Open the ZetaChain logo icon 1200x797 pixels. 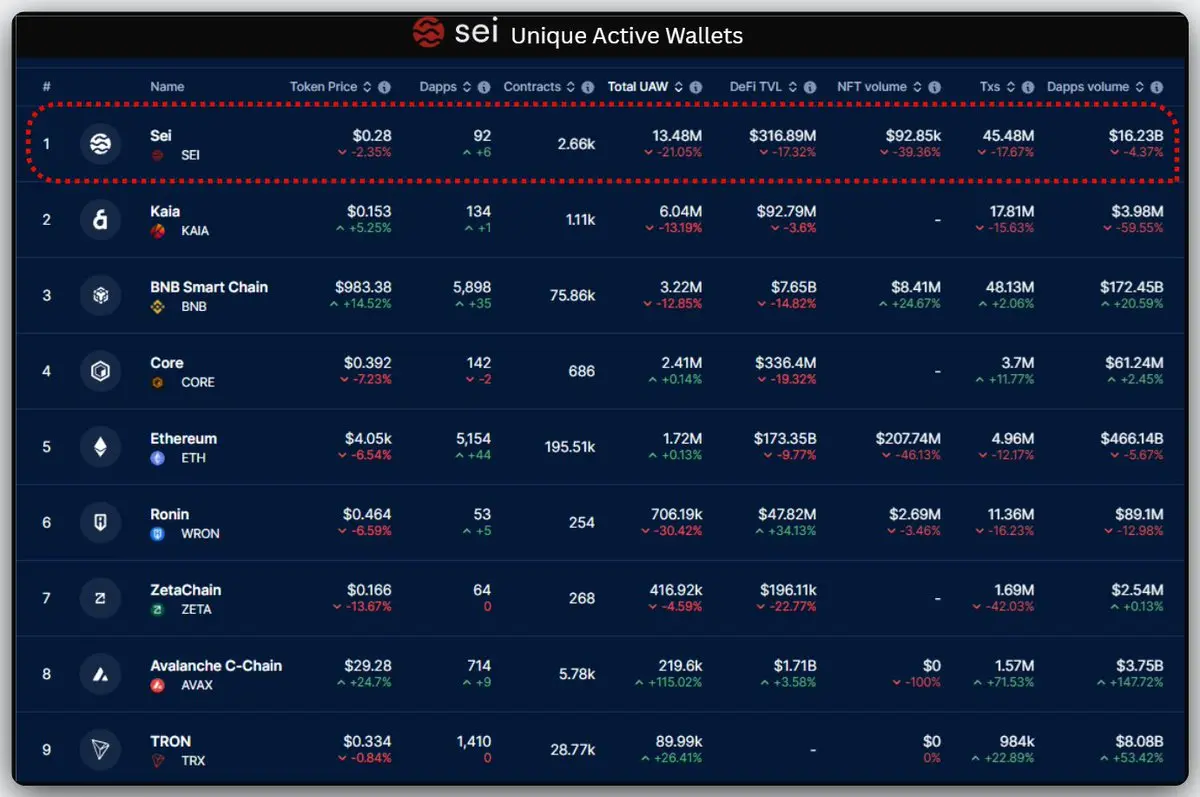click(x=100, y=598)
